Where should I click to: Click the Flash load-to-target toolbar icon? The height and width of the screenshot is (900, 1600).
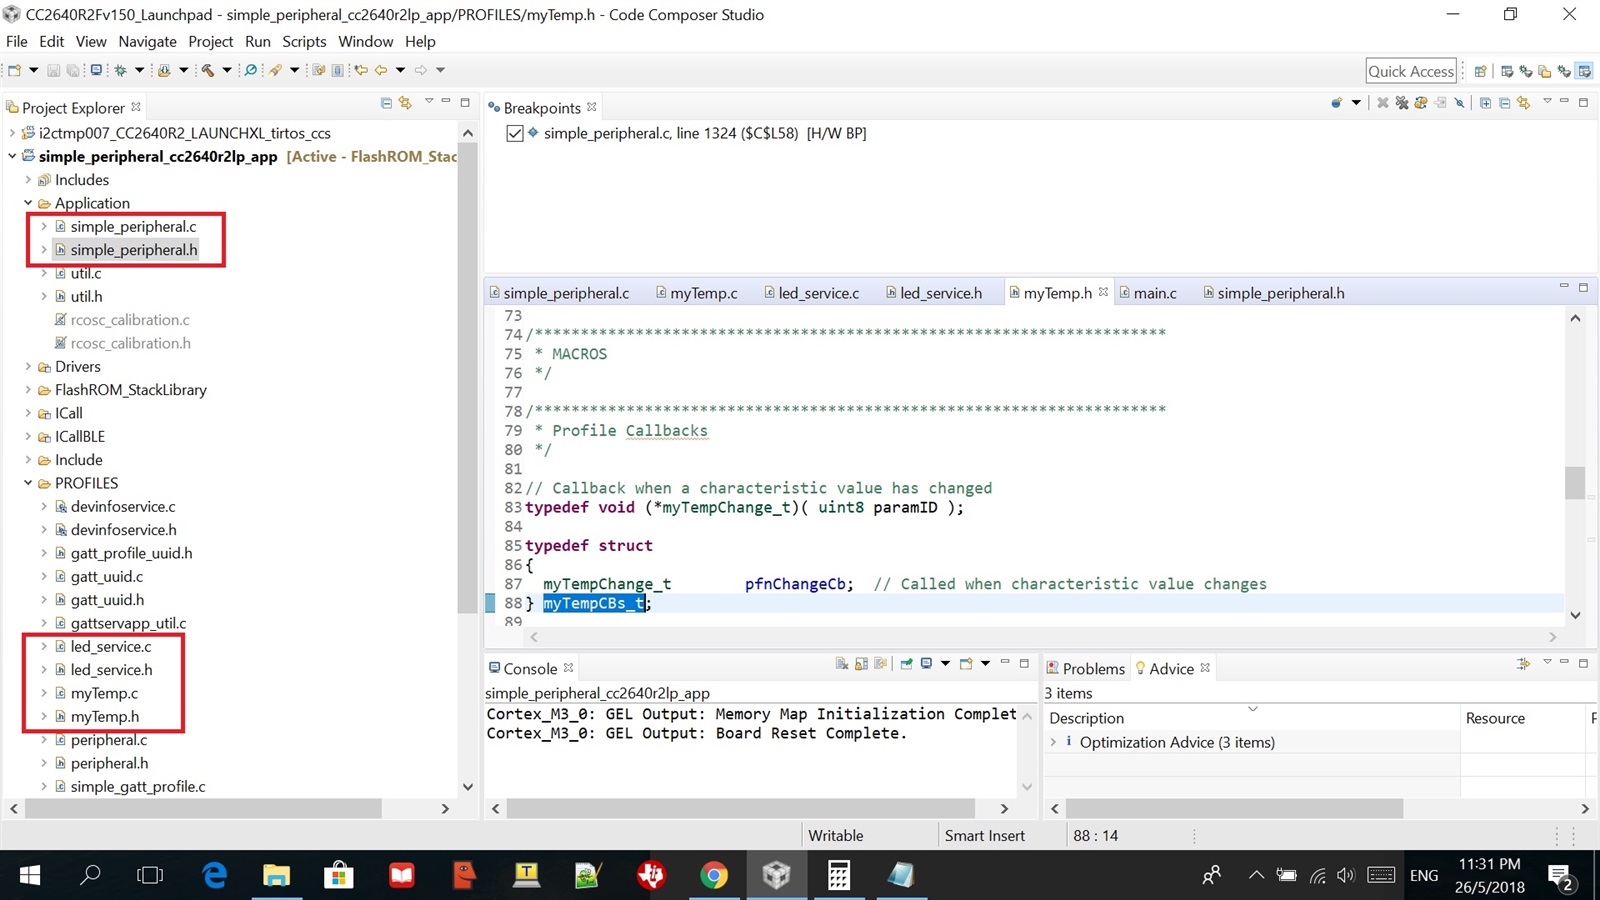click(x=164, y=70)
